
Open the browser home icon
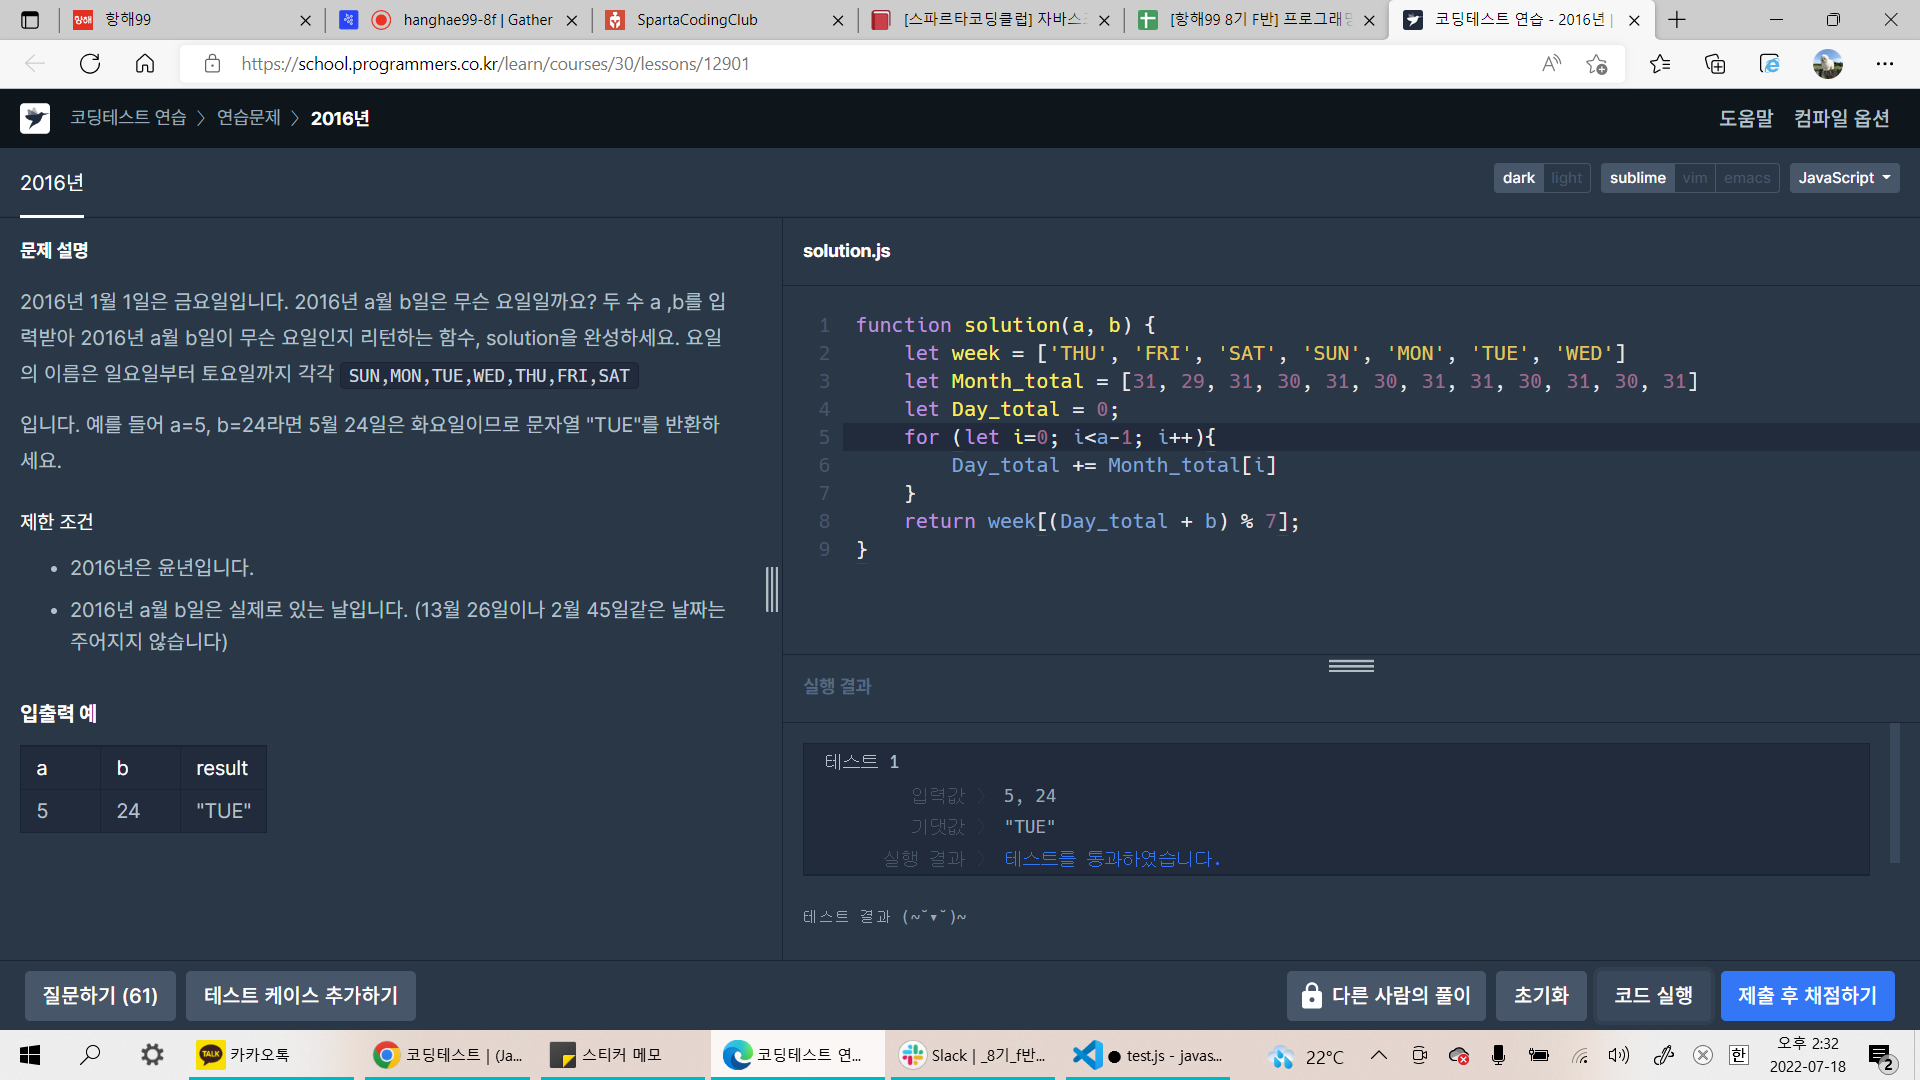click(145, 64)
